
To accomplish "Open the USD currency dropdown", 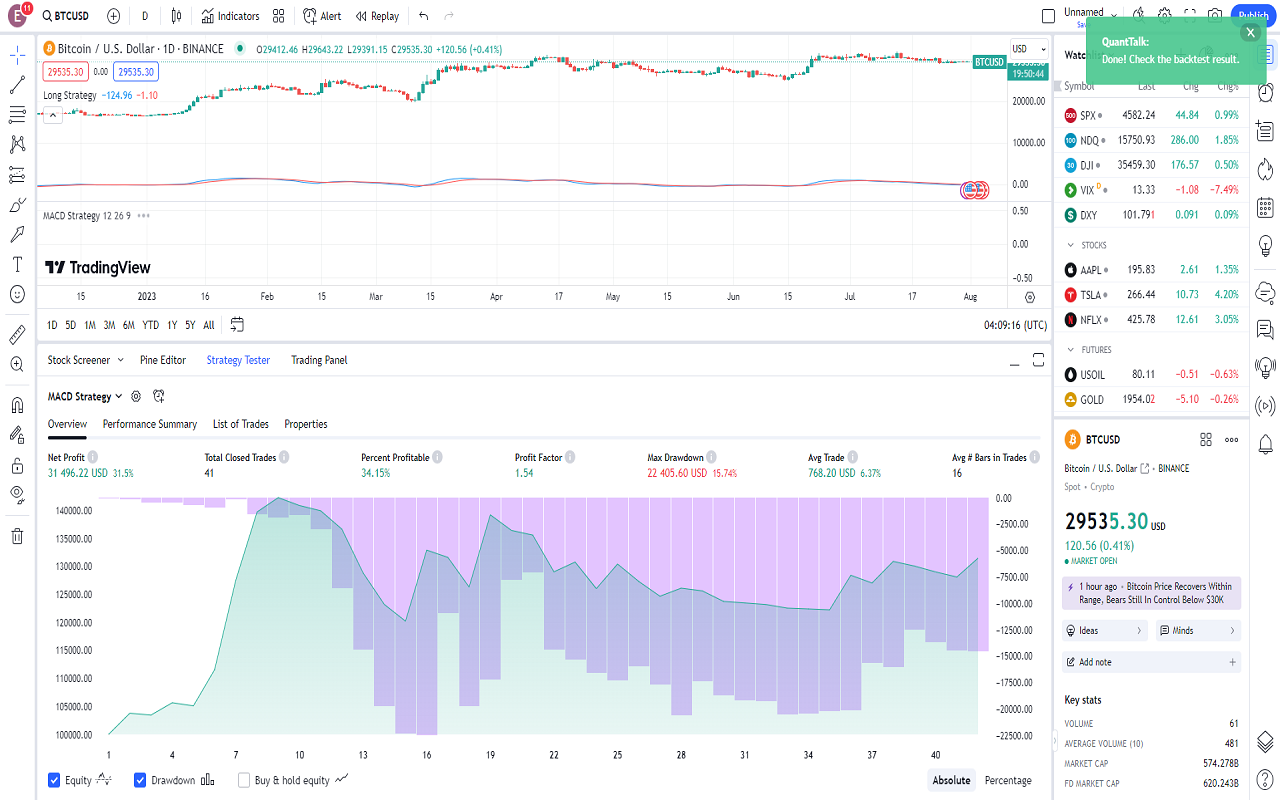I will tap(1024, 49).
